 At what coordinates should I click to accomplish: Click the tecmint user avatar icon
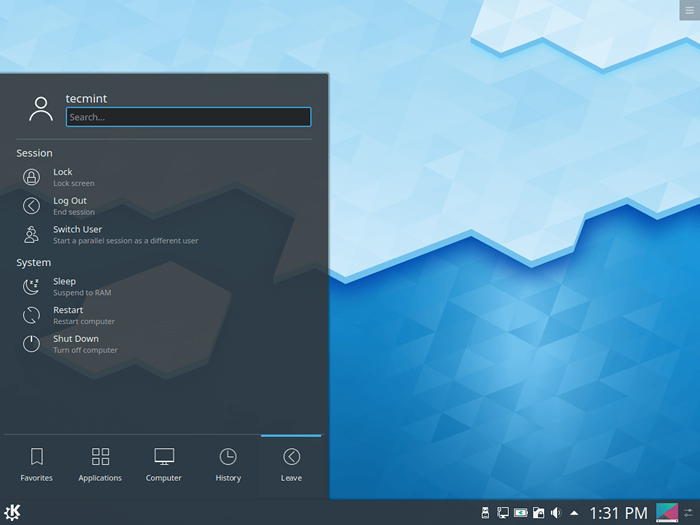point(41,108)
